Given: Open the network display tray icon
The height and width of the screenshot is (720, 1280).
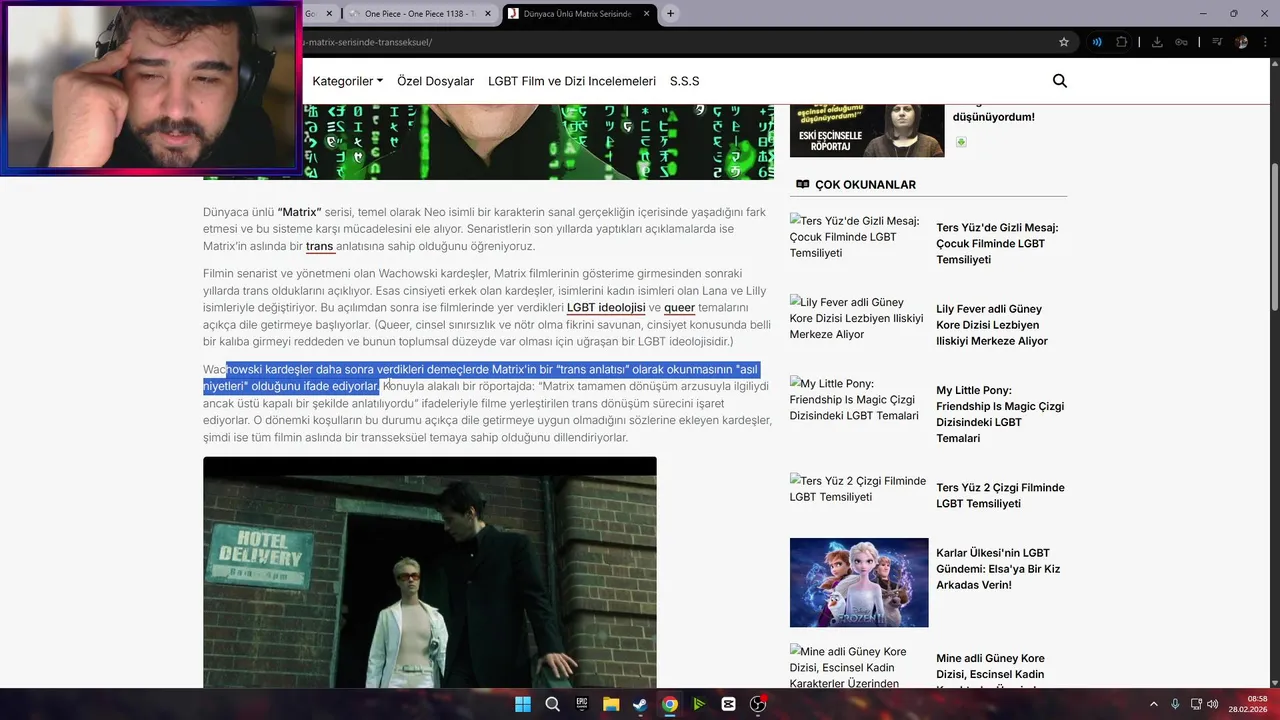Looking at the screenshot, I should (1196, 704).
